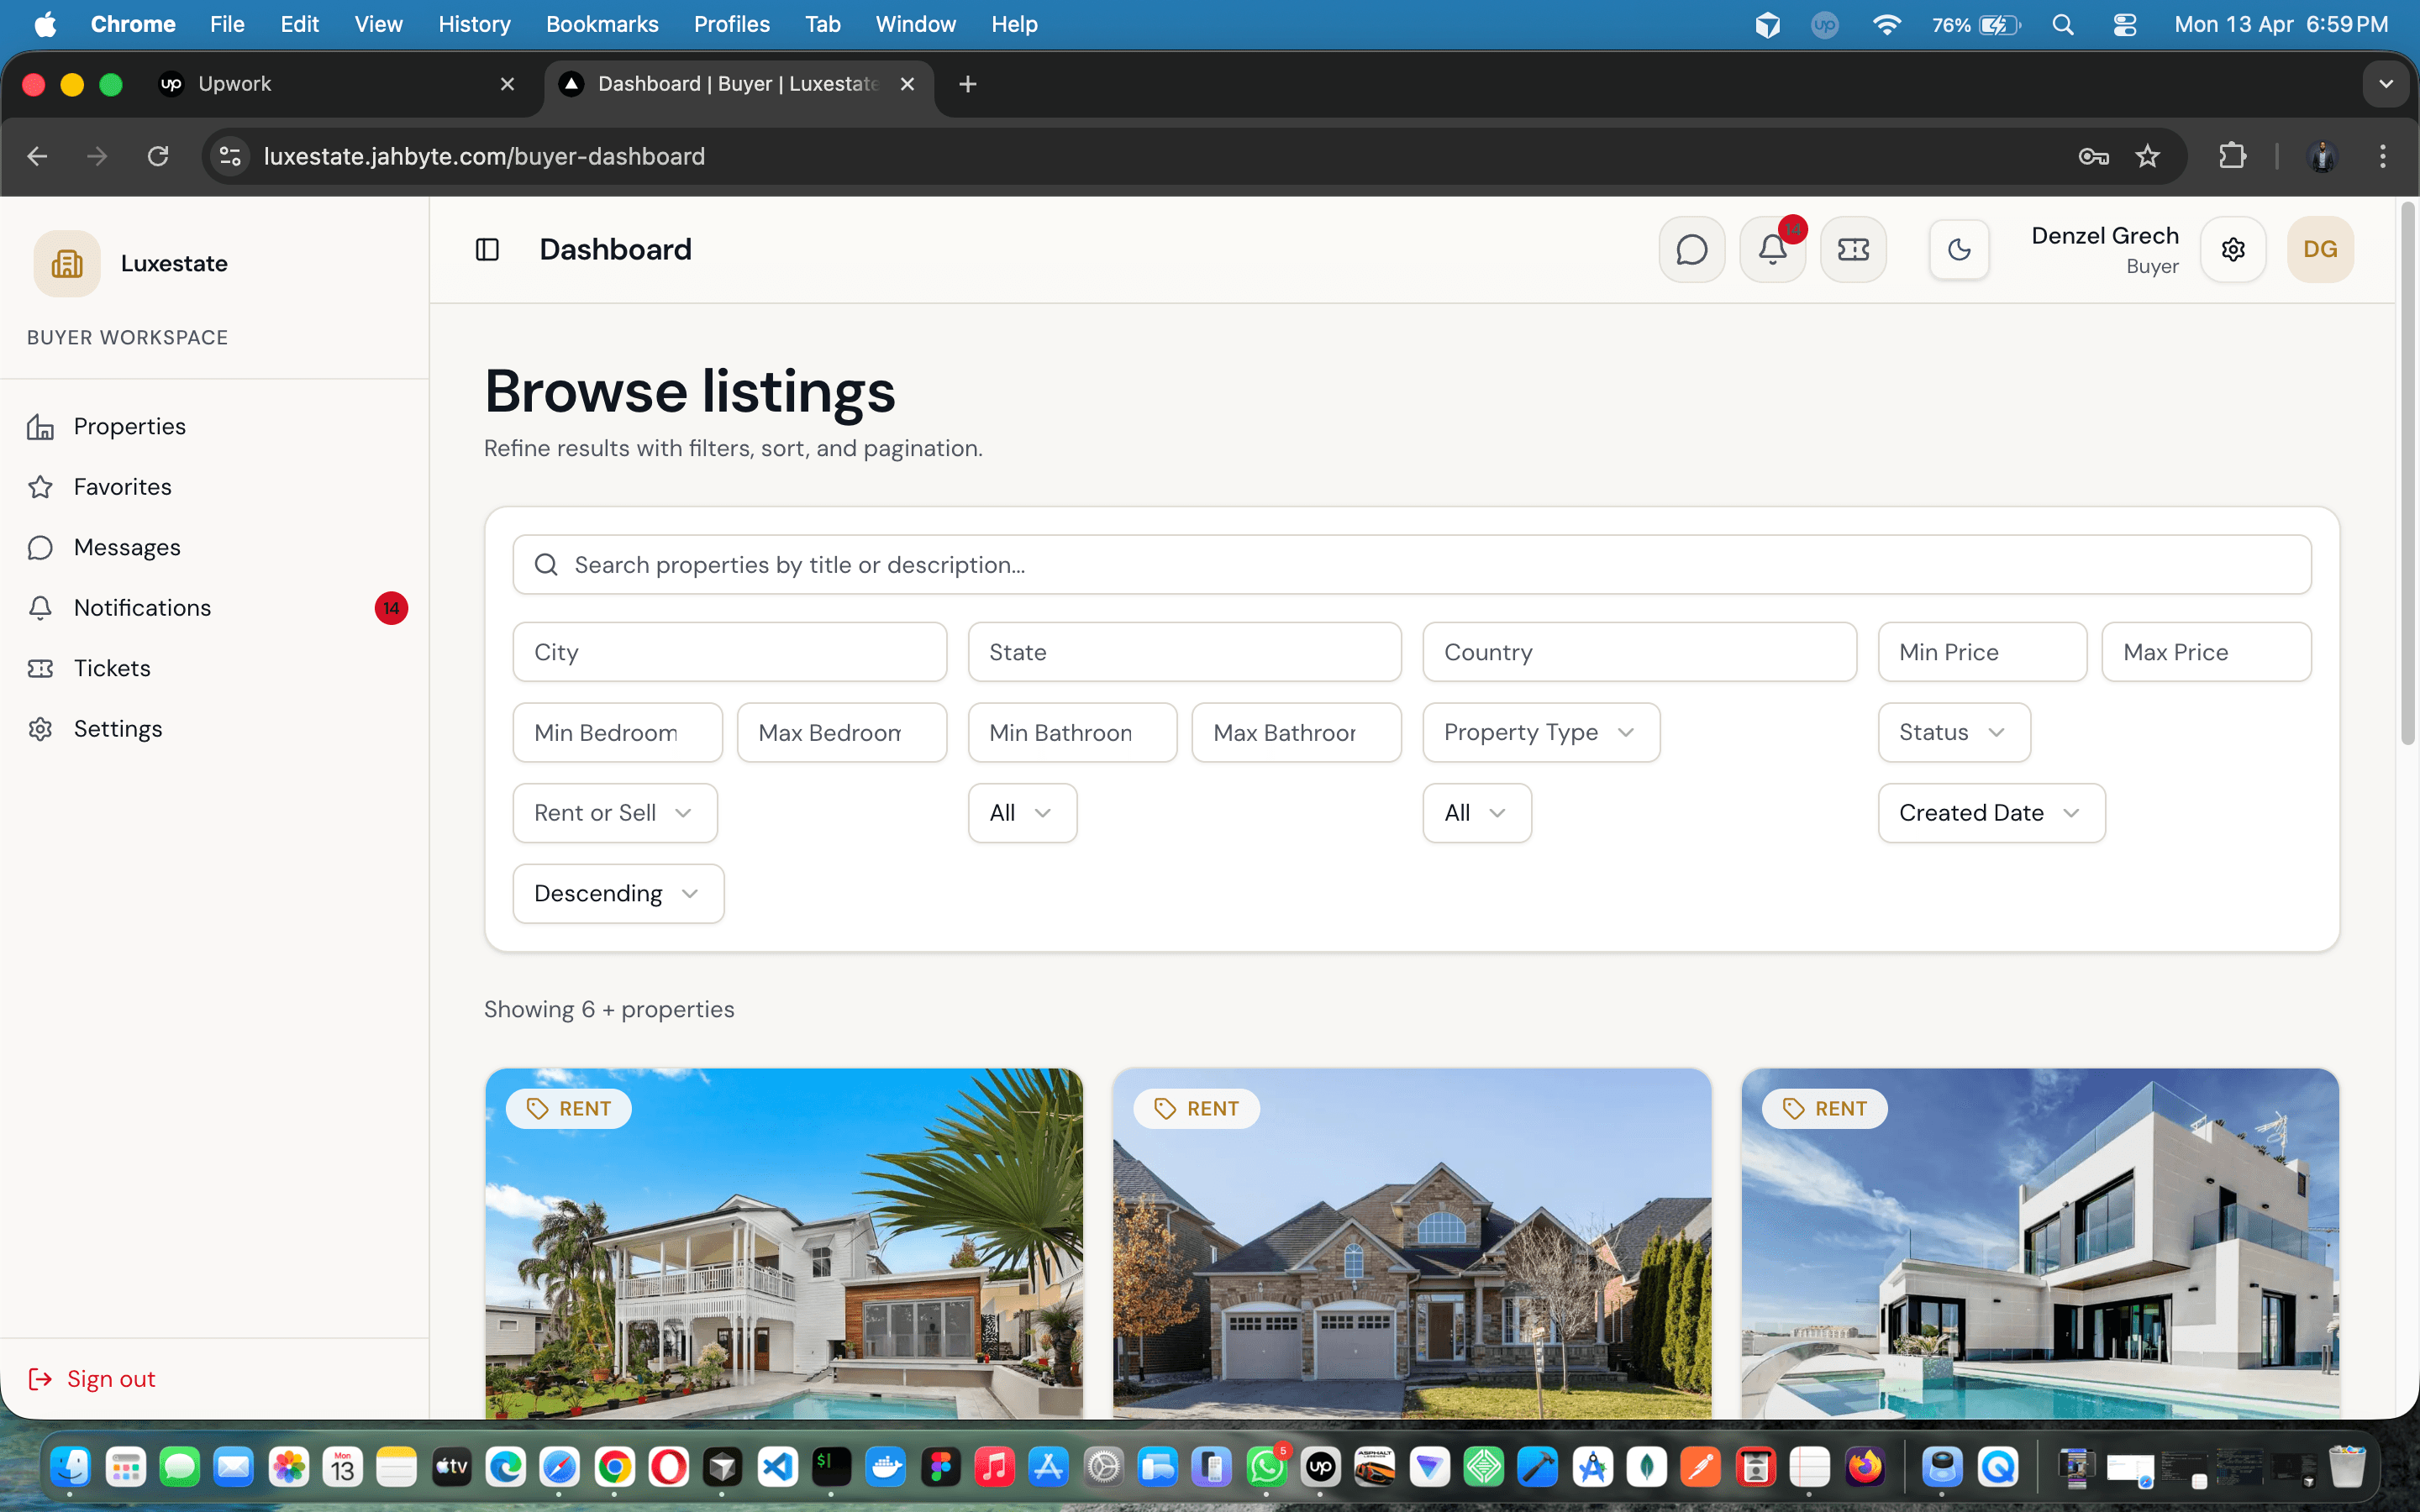Click the ticket icon in the header
The image size is (2420, 1512).
click(x=1853, y=249)
